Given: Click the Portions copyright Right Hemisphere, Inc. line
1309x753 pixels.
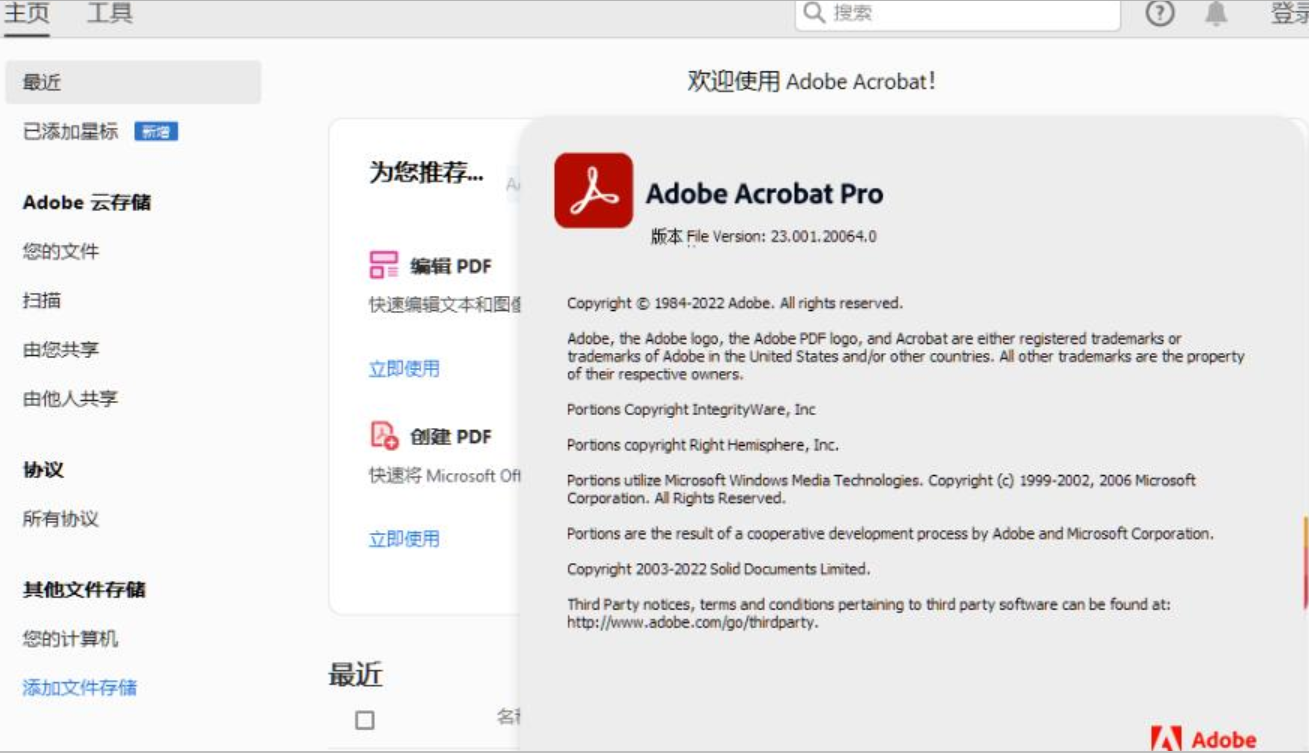Looking at the screenshot, I should 703,445.
